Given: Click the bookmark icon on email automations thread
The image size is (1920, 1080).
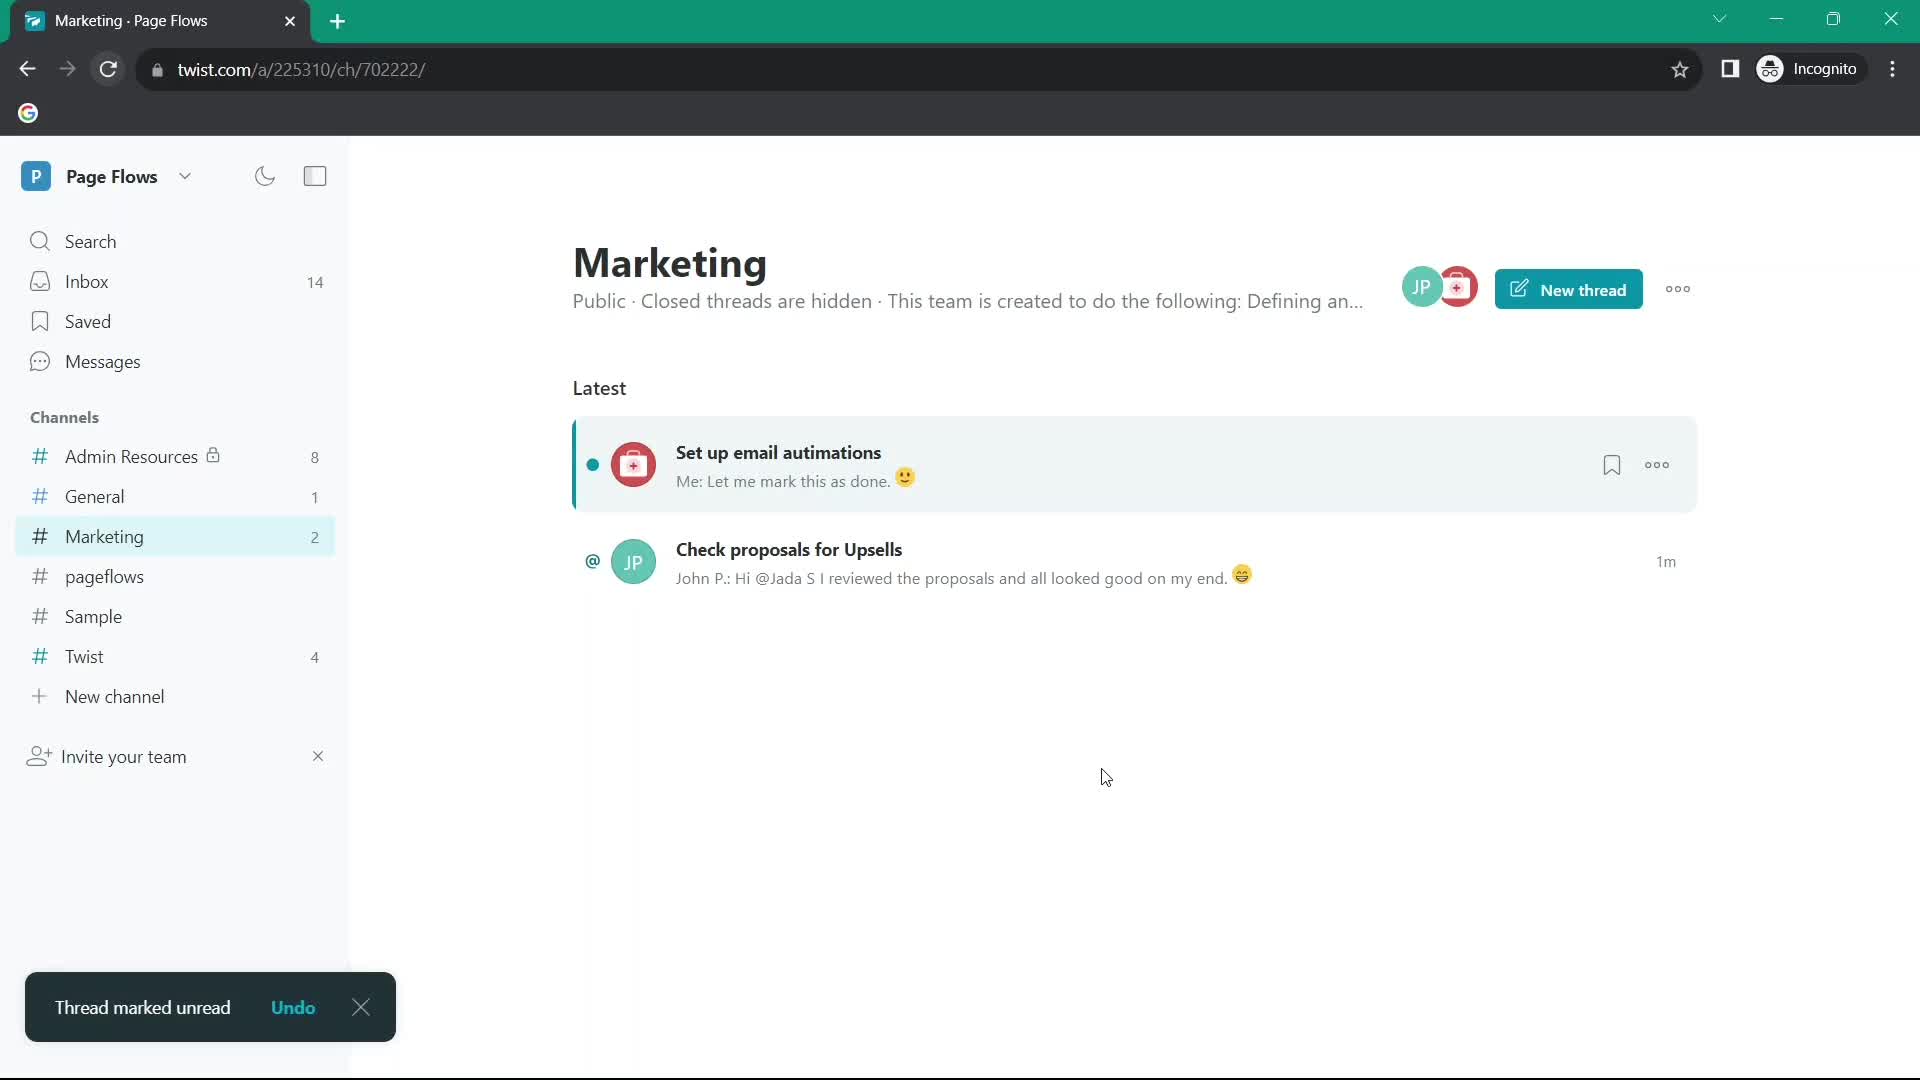Looking at the screenshot, I should point(1610,464).
